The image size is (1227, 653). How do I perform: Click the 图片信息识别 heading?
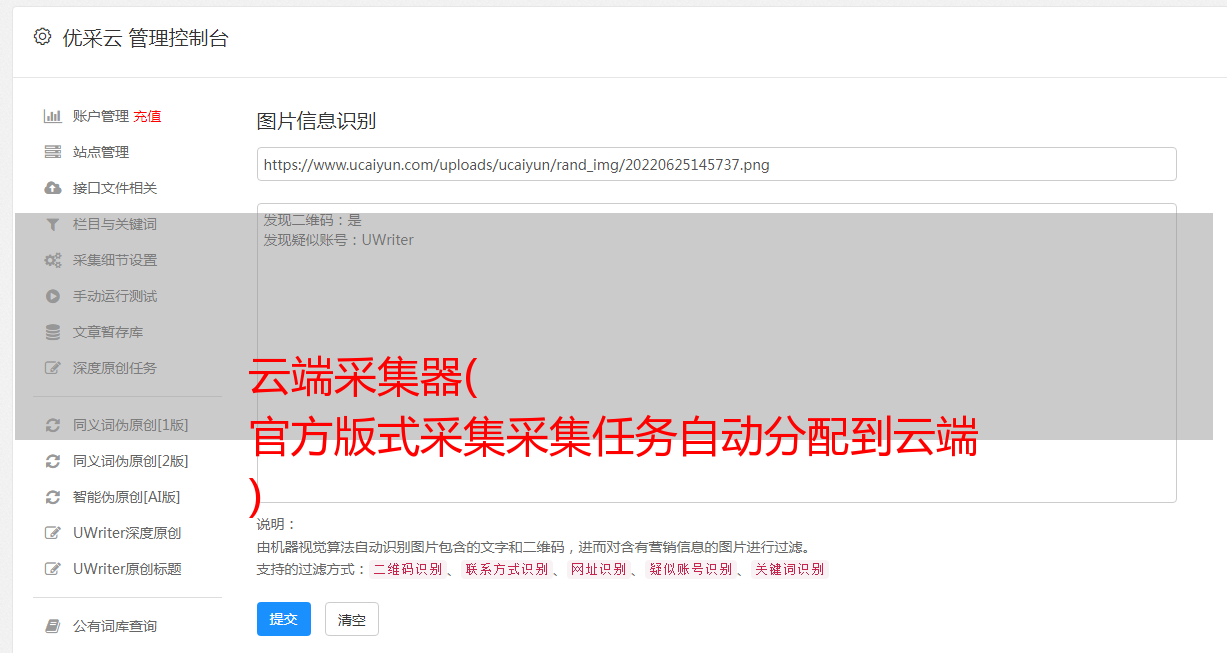(x=316, y=121)
